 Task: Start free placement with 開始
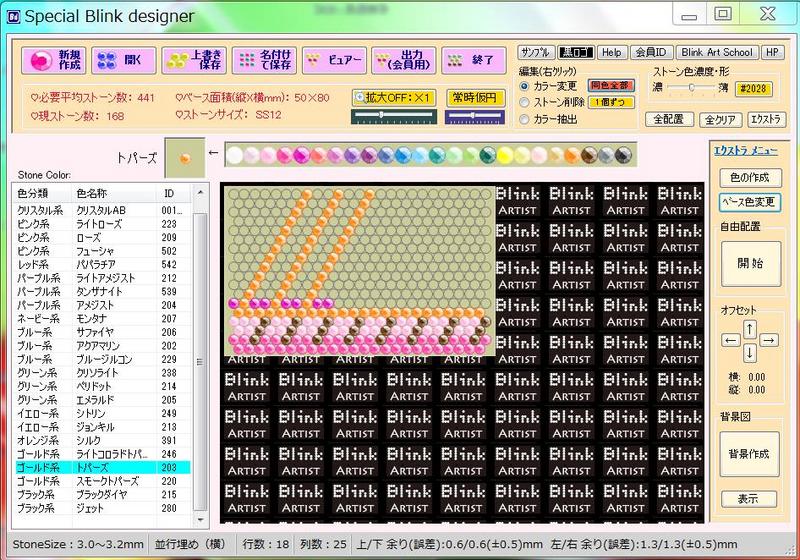tap(751, 264)
